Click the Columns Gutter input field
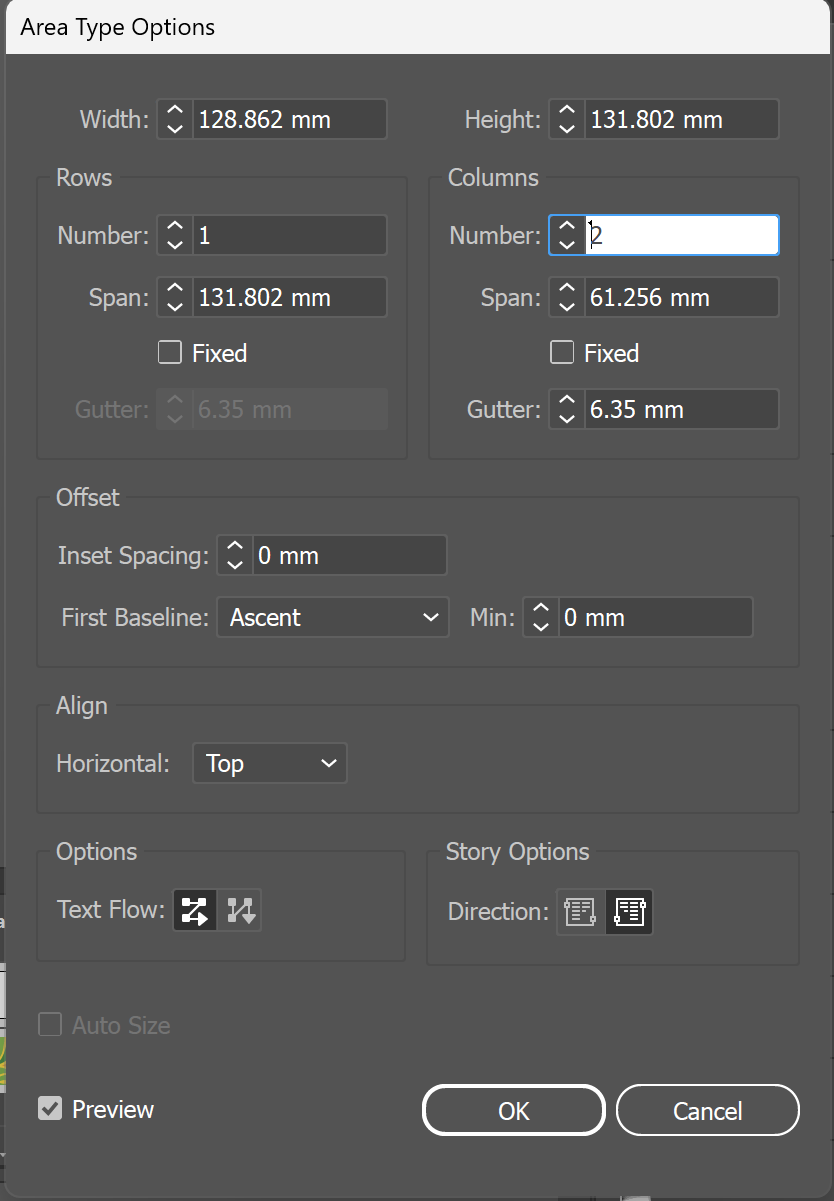Screen dimensions: 834x1201 tap(680, 410)
